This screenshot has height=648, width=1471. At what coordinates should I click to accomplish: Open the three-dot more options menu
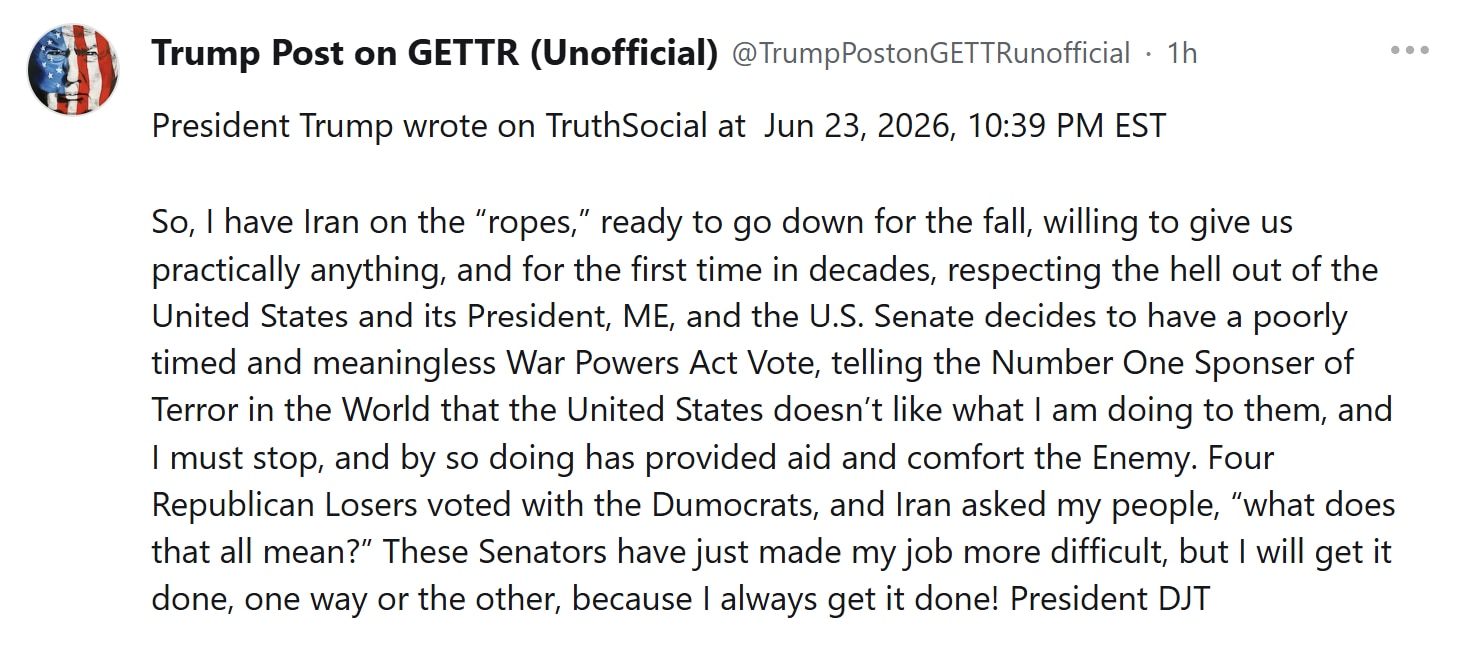point(1410,51)
